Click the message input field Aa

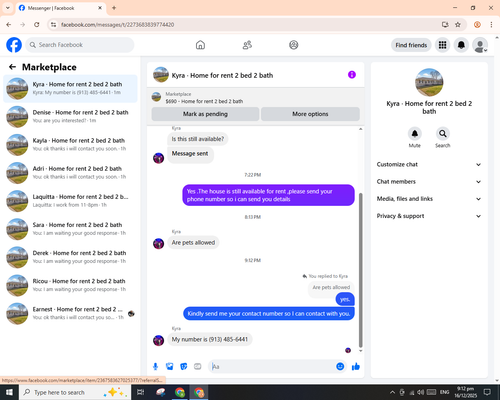tap(273, 367)
